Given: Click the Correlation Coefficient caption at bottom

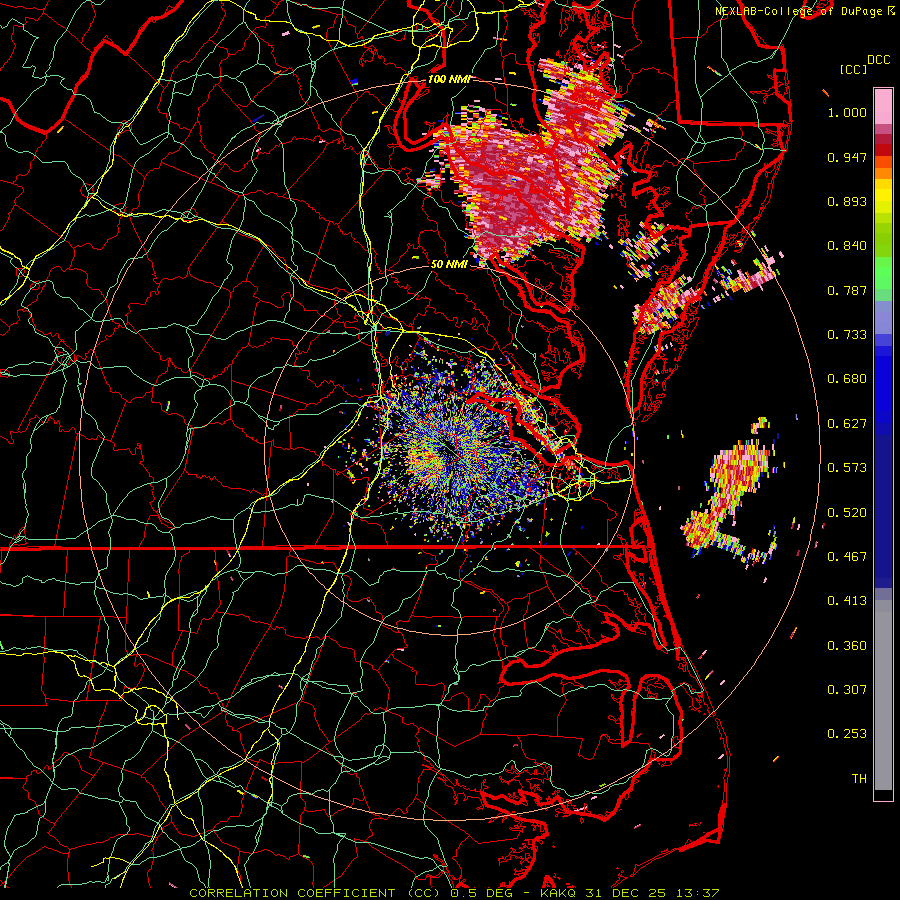Looking at the screenshot, I should pyautogui.click(x=454, y=893).
